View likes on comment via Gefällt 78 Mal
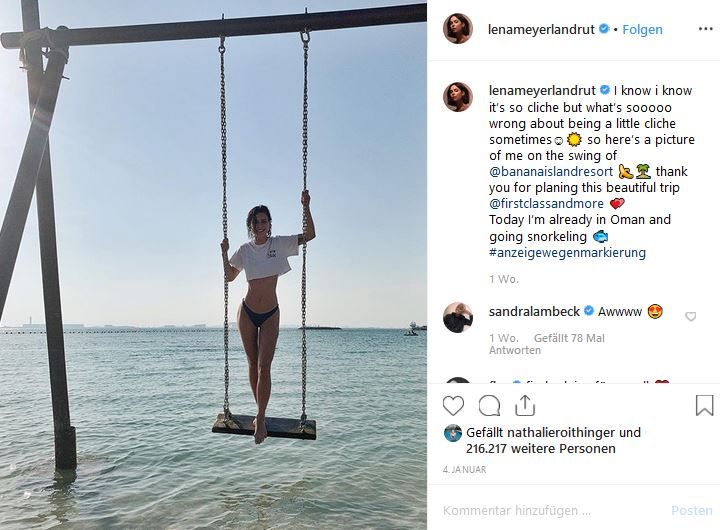Viewport: 720px width, 530px height. pos(569,338)
